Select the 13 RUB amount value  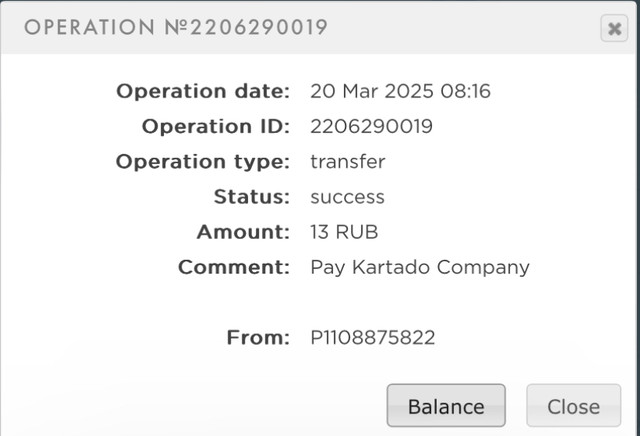click(x=345, y=232)
